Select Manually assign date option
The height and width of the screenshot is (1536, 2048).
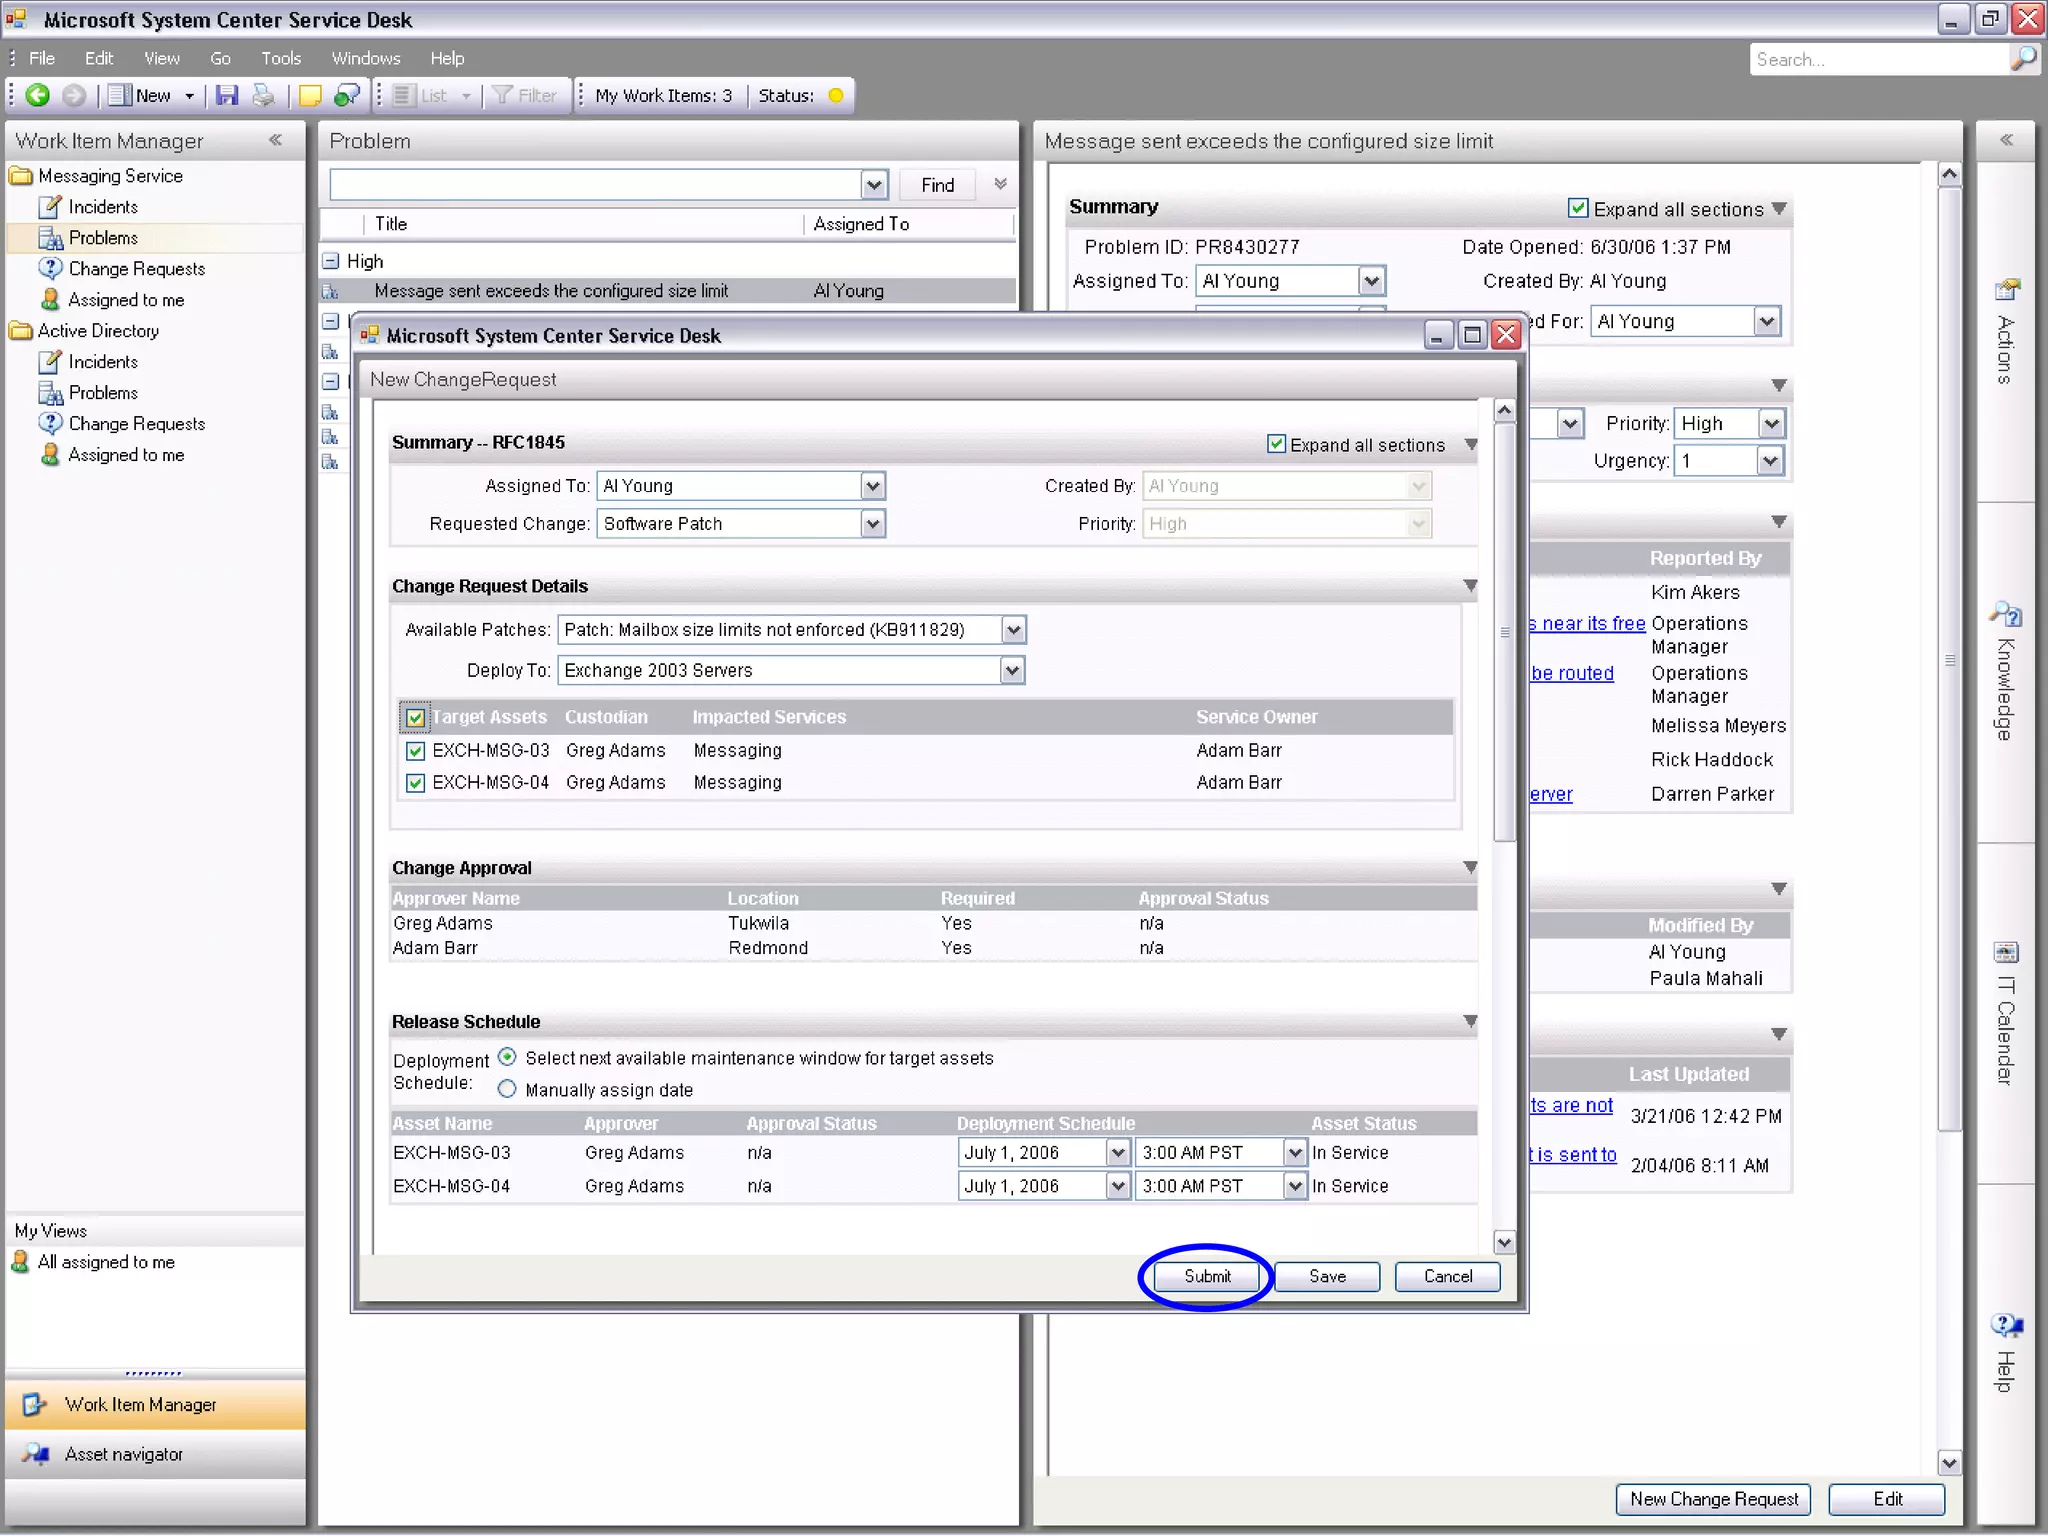[x=508, y=1089]
